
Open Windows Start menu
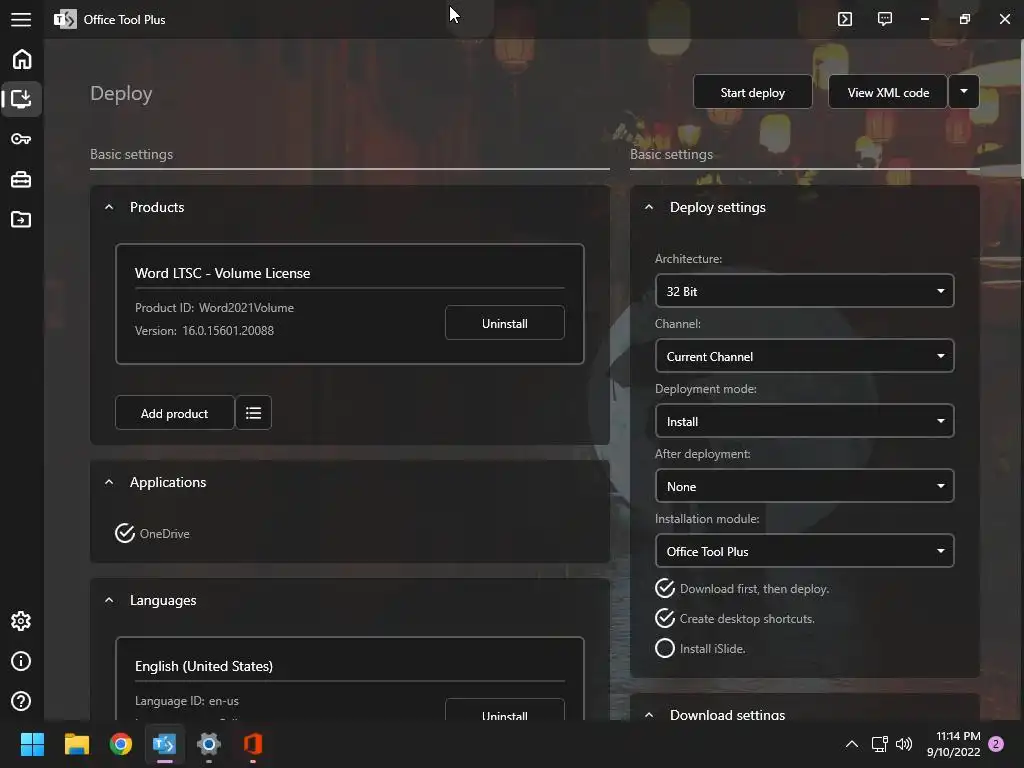coord(32,744)
